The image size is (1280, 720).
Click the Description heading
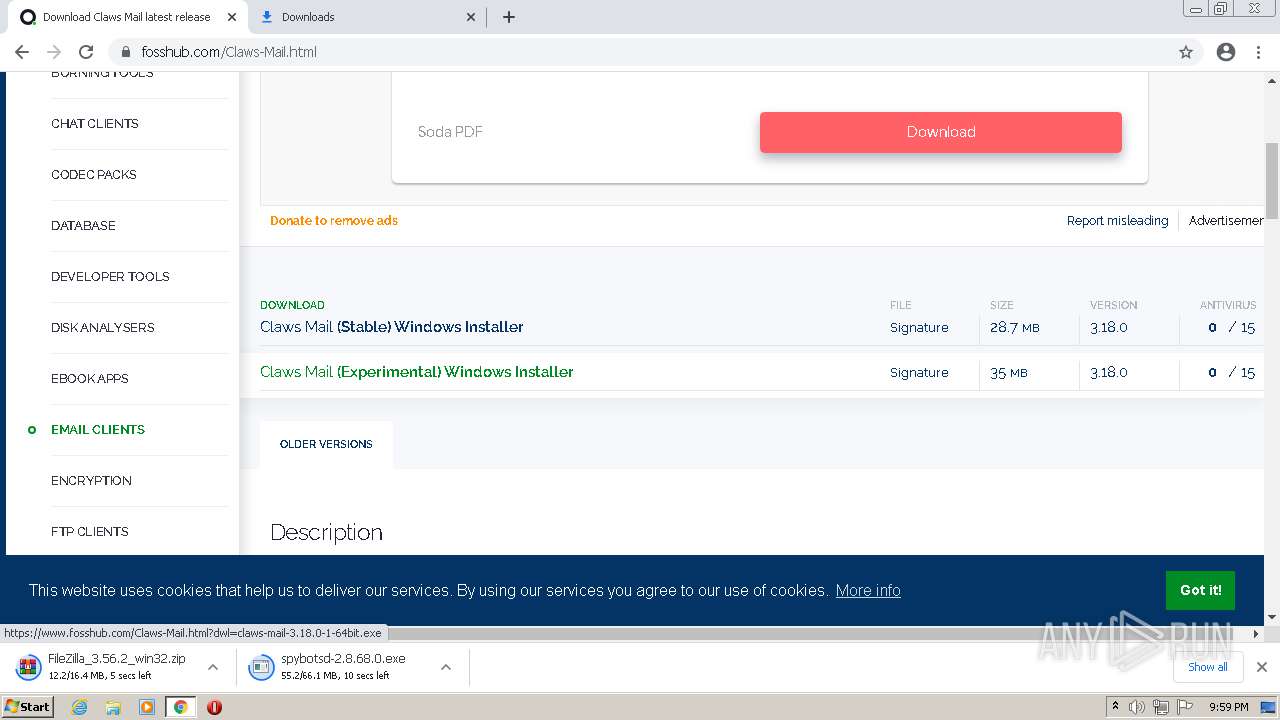point(326,532)
